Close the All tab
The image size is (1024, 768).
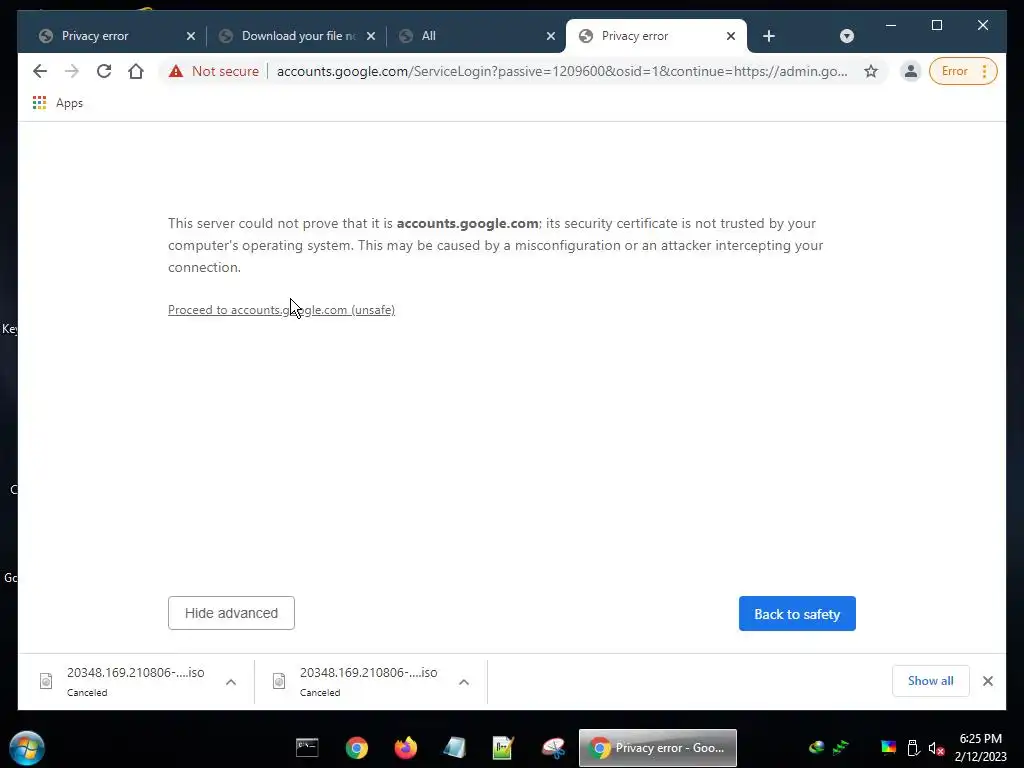(x=551, y=36)
